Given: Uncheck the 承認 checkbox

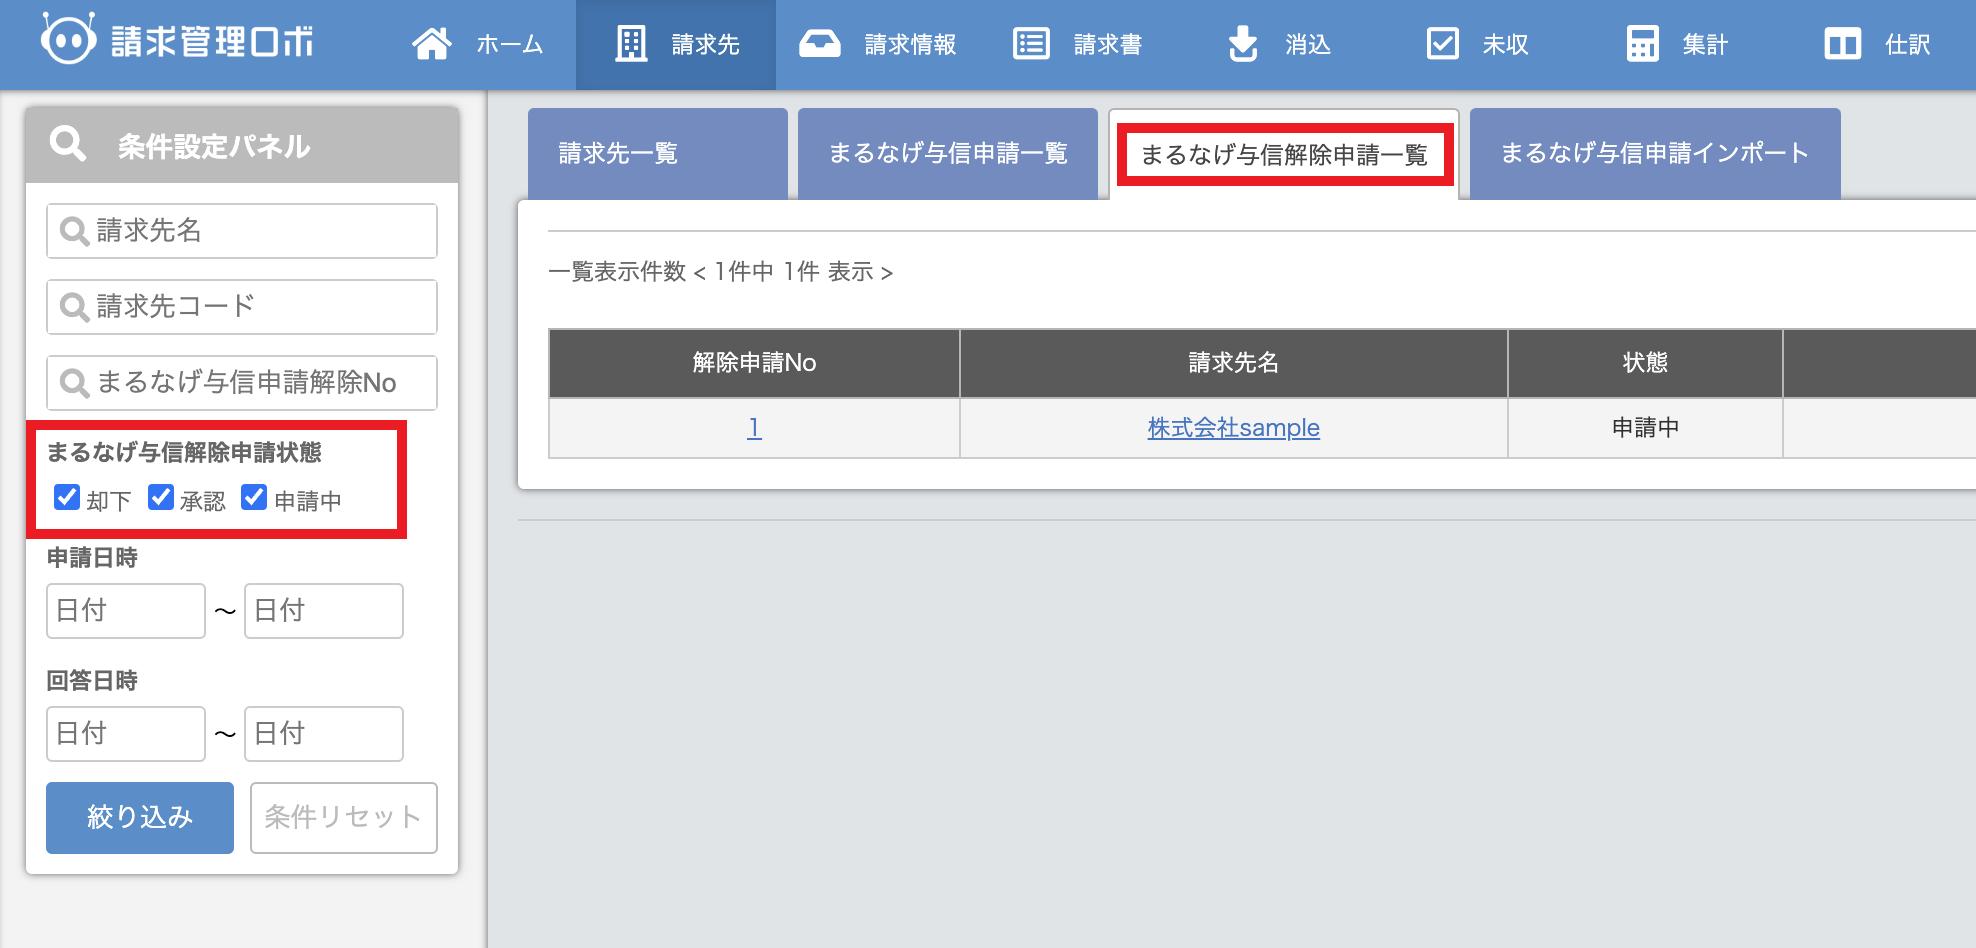Looking at the screenshot, I should 161,497.
